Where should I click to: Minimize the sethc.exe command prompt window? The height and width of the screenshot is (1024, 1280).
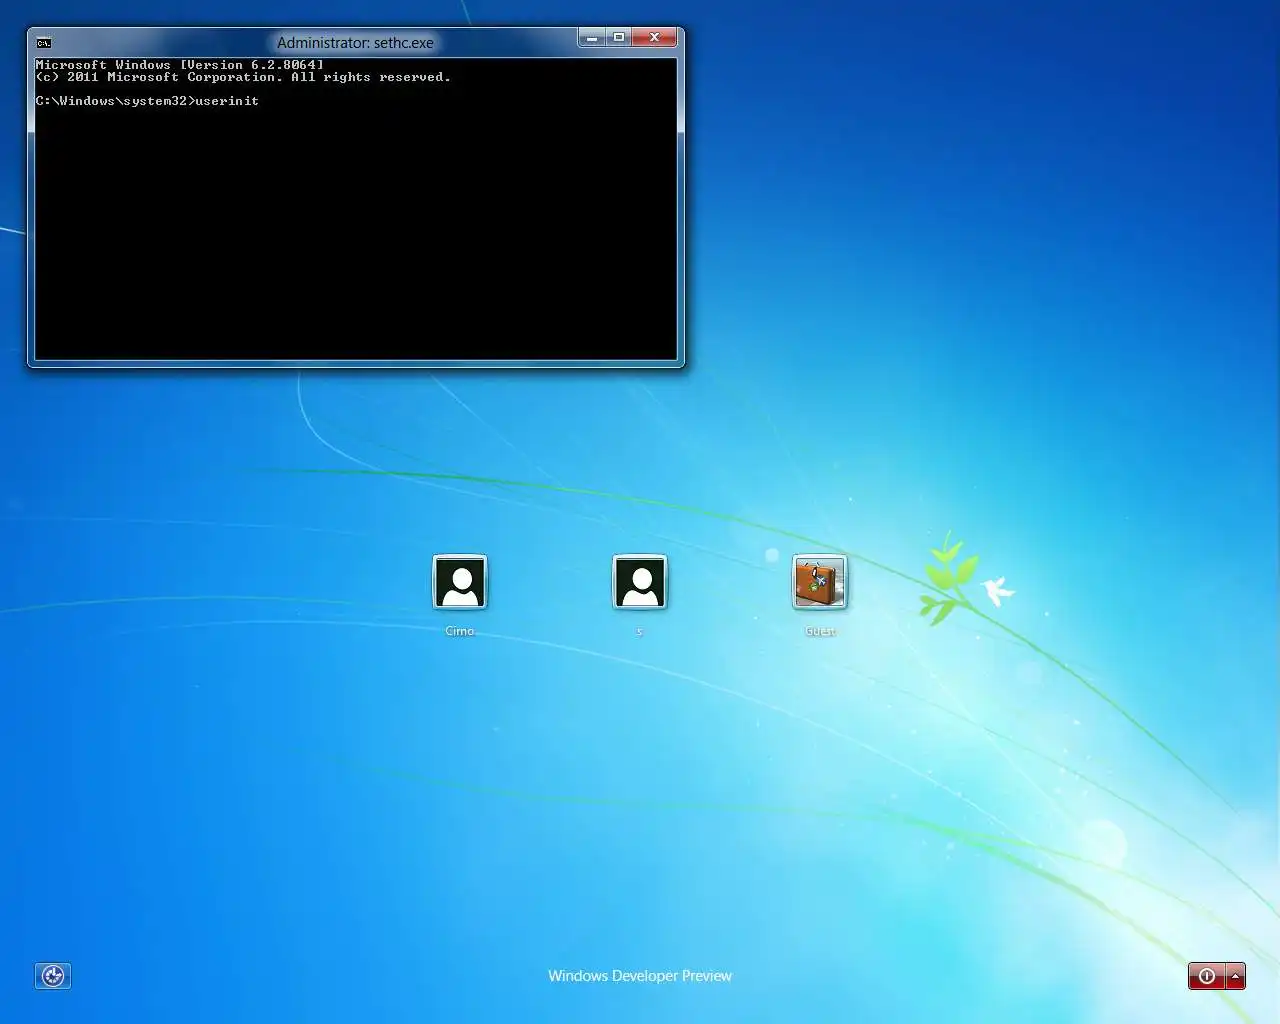click(592, 38)
